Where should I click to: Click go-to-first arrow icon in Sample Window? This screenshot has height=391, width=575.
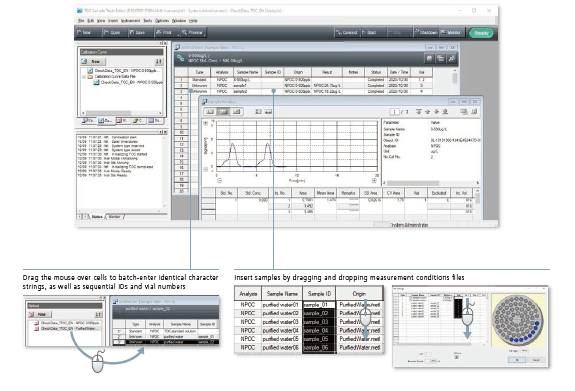click(x=418, y=112)
